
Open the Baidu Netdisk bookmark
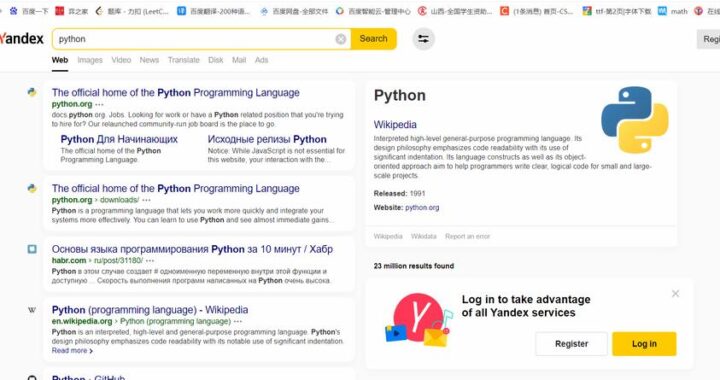(x=294, y=11)
